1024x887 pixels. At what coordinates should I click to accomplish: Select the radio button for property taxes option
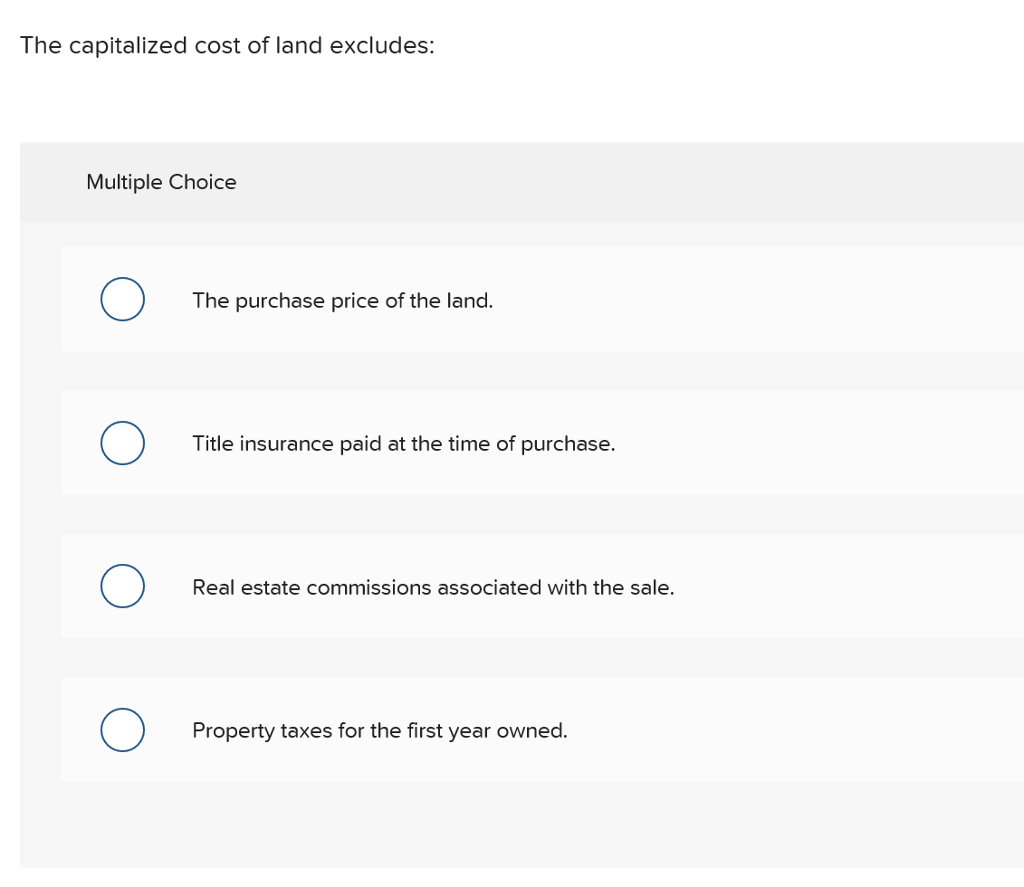(122, 729)
